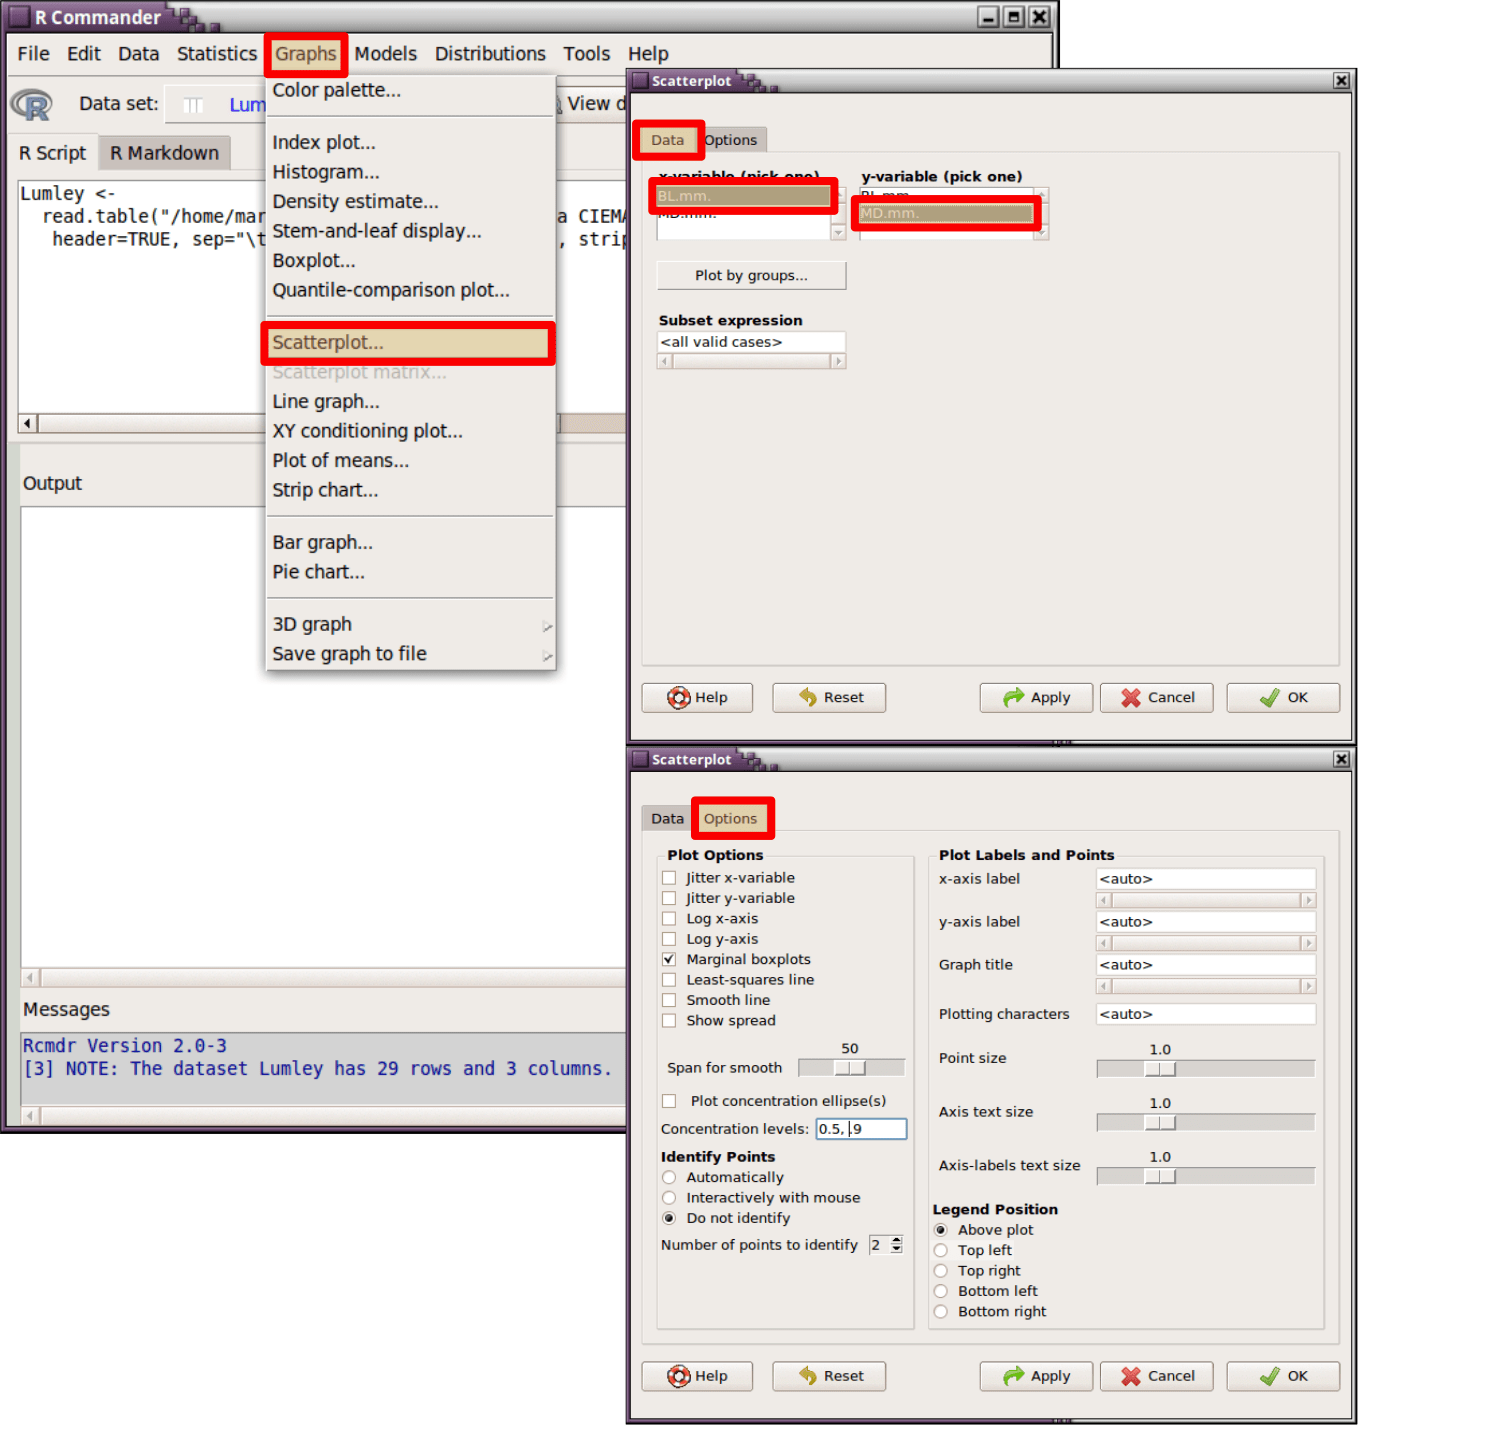
Task: Click Graph title input field
Action: pyautogui.click(x=1206, y=965)
